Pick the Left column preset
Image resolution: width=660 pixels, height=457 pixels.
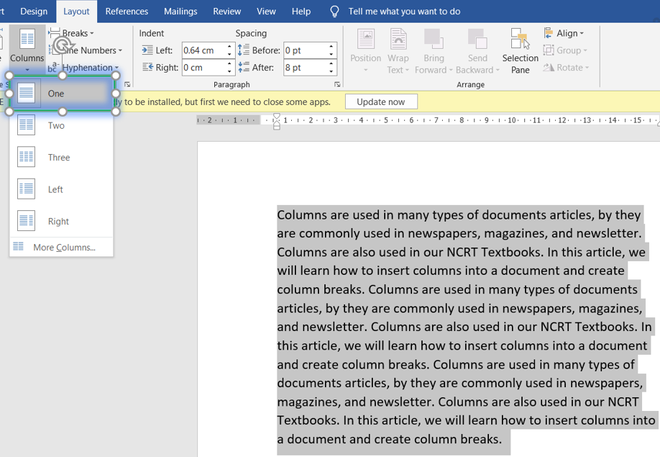coord(55,190)
